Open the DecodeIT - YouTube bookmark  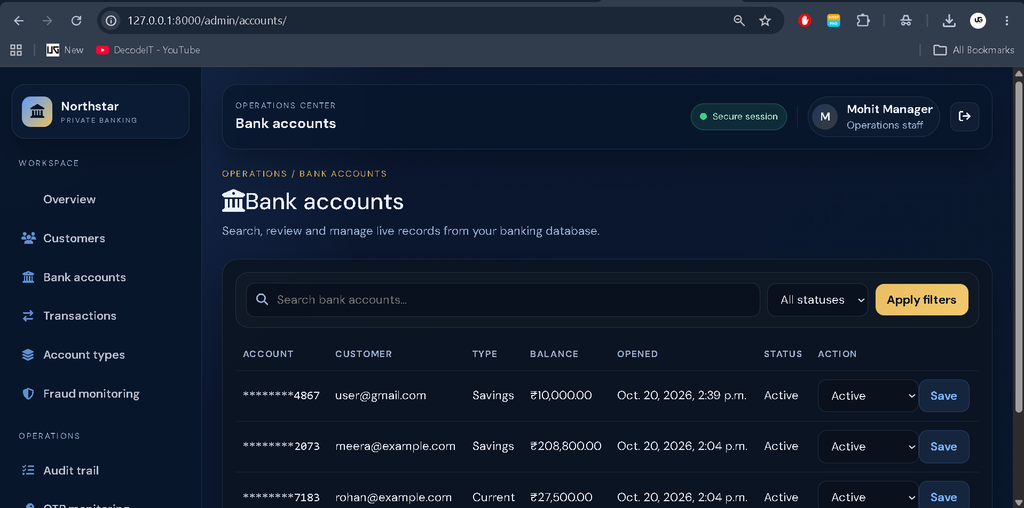point(148,50)
